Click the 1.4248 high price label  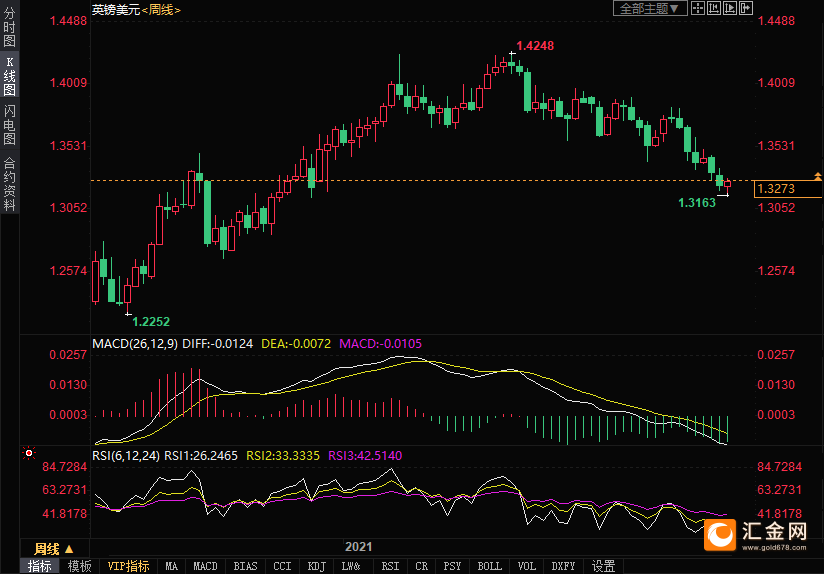(x=535, y=46)
